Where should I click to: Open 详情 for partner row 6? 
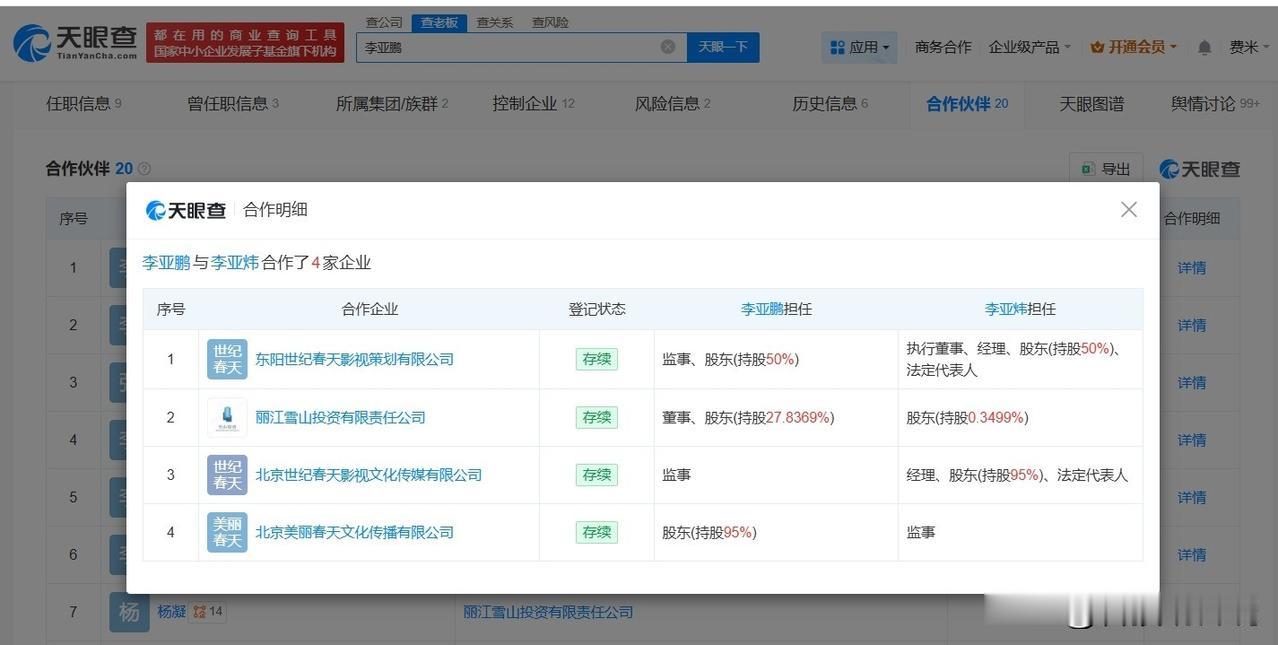click(x=1191, y=554)
